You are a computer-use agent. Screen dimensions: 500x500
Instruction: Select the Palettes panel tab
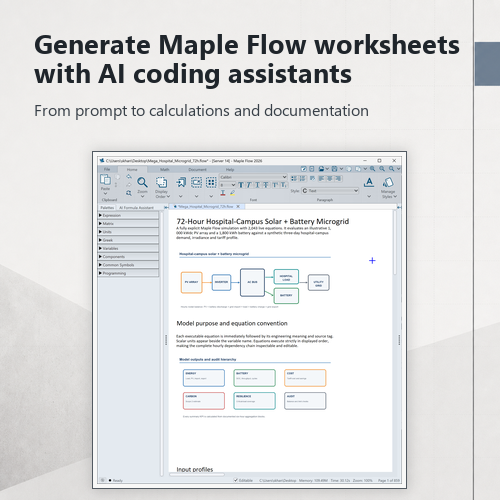click(x=107, y=208)
